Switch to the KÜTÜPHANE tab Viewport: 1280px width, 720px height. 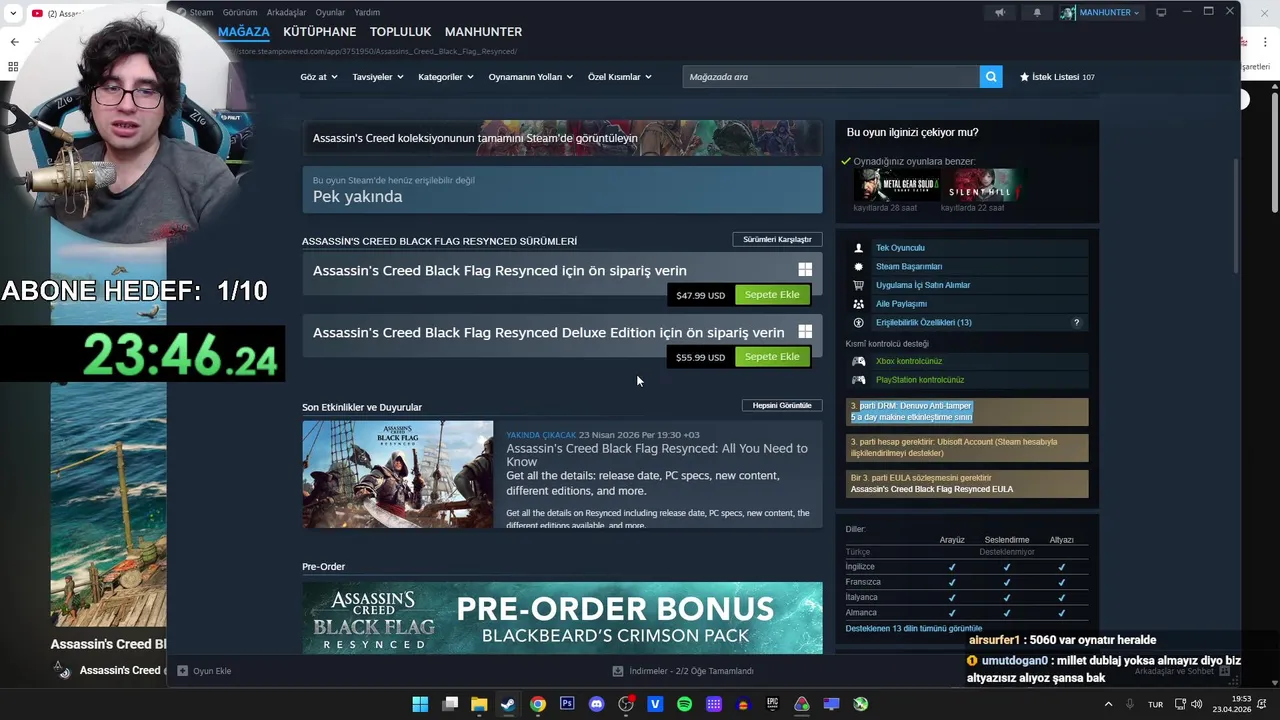320,32
